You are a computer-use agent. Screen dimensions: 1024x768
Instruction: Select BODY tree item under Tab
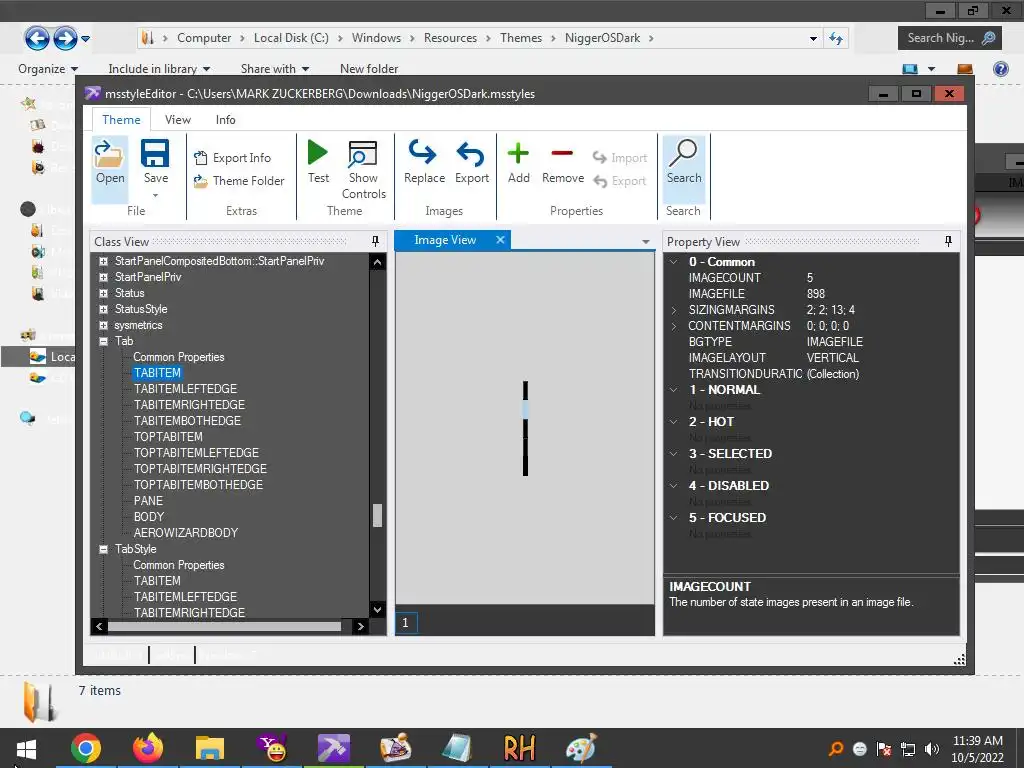(149, 517)
